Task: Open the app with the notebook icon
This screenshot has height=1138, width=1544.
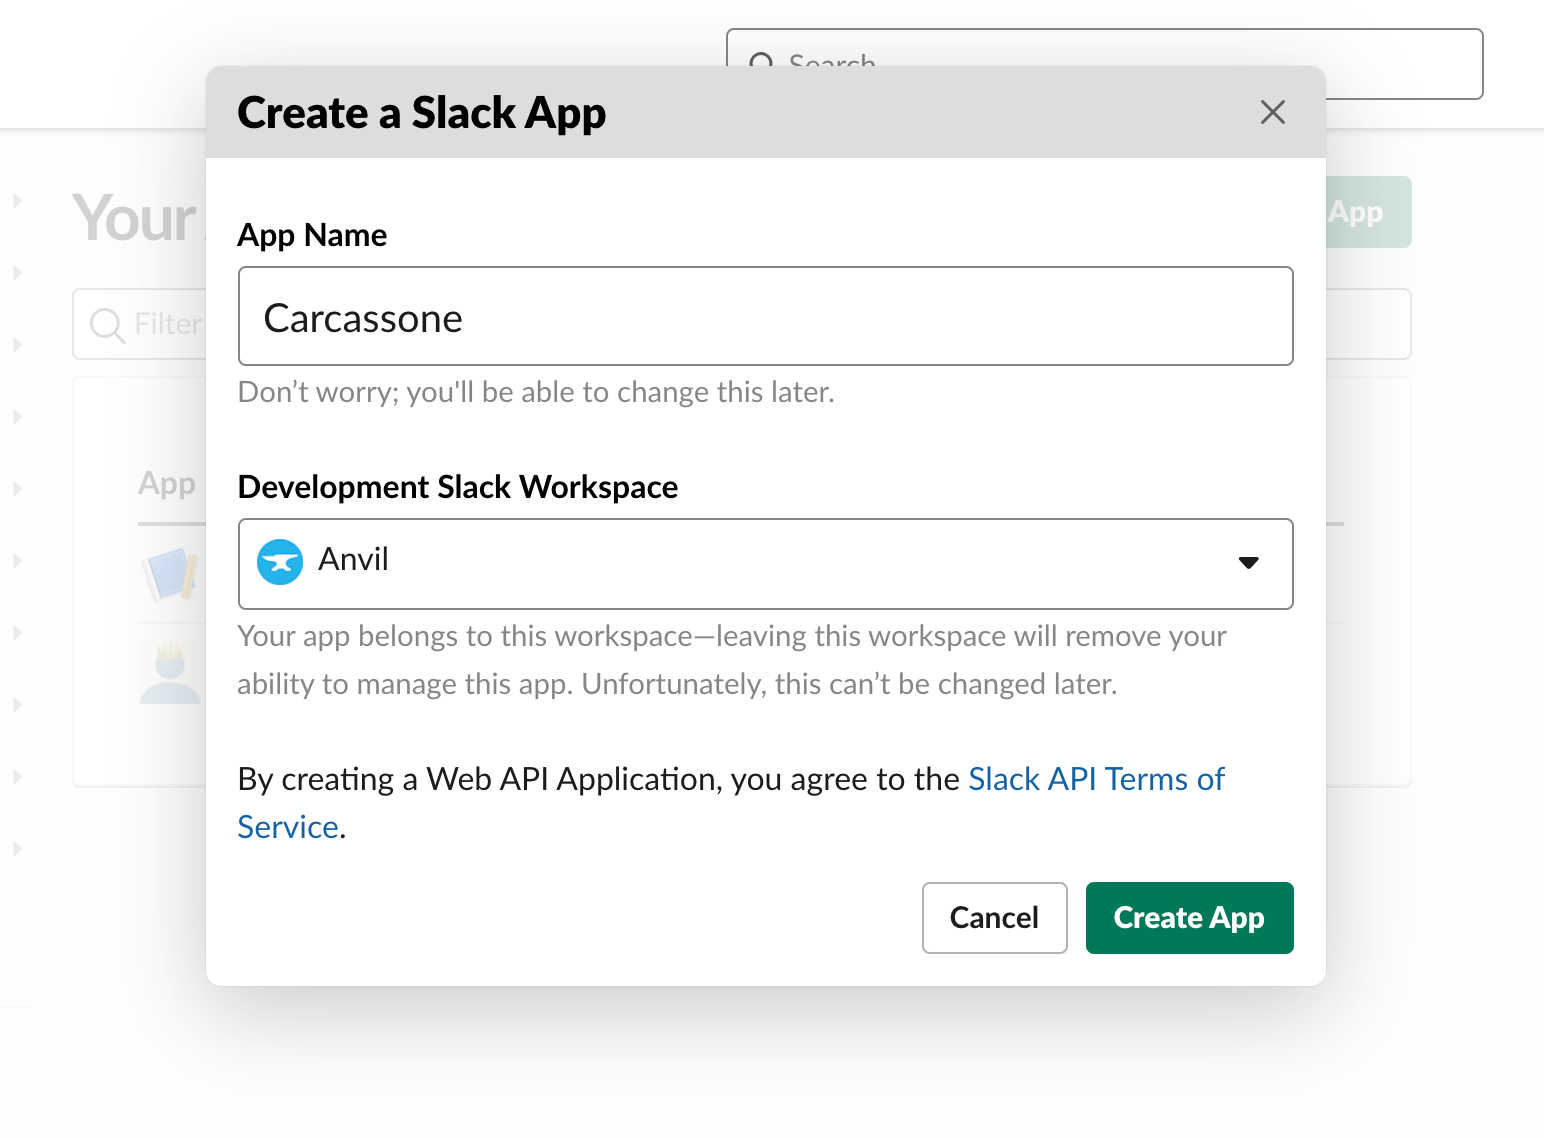Action: click(x=169, y=574)
